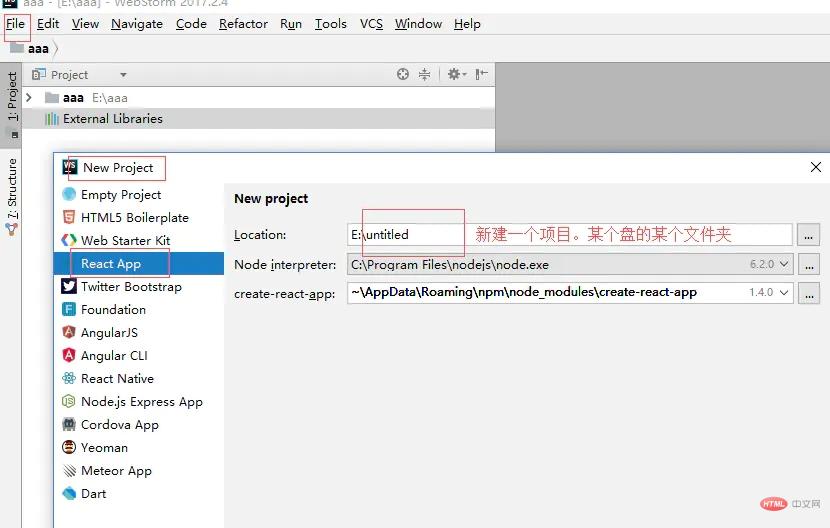Click the Foundation F icon
The height and width of the screenshot is (528, 830).
point(69,309)
